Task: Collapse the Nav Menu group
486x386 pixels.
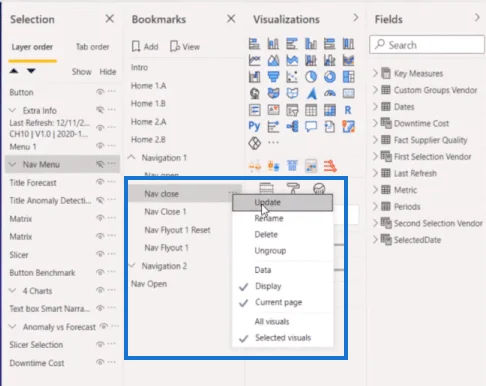Action: pyautogui.click(x=13, y=164)
